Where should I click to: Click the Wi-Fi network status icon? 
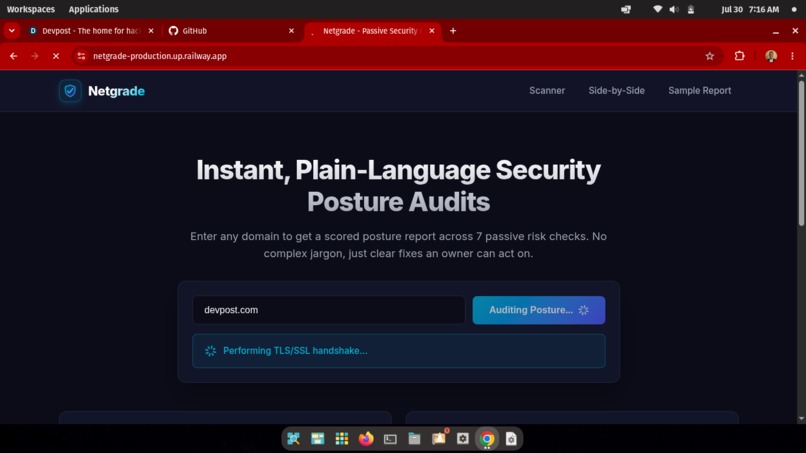coord(657,9)
